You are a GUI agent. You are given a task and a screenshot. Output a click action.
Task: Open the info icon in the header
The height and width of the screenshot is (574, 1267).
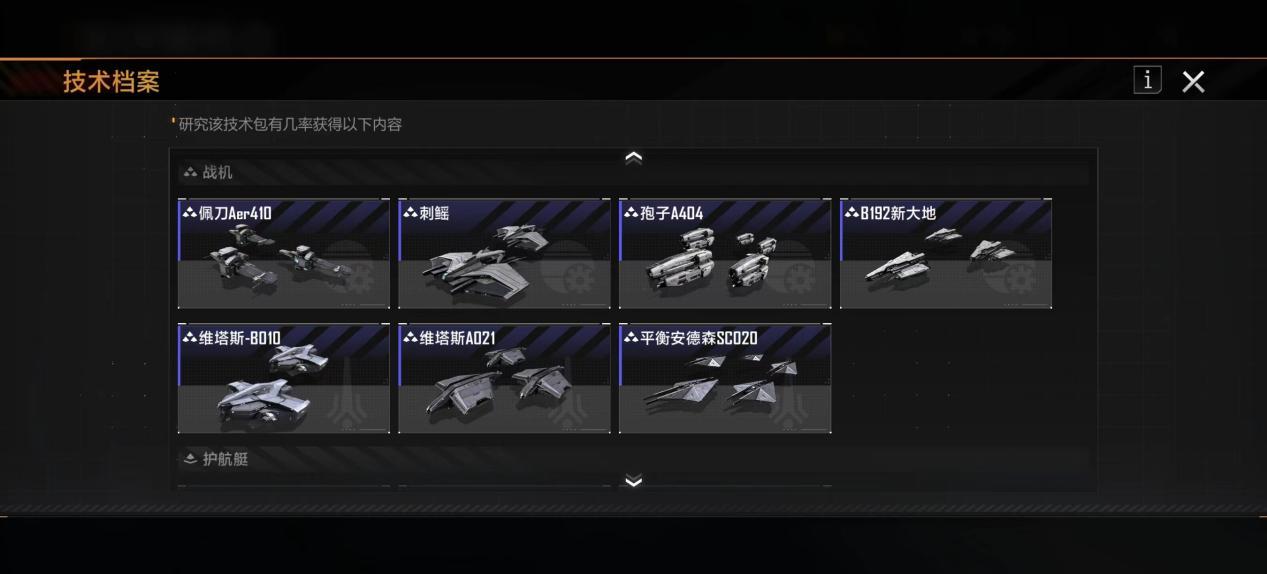[1147, 80]
